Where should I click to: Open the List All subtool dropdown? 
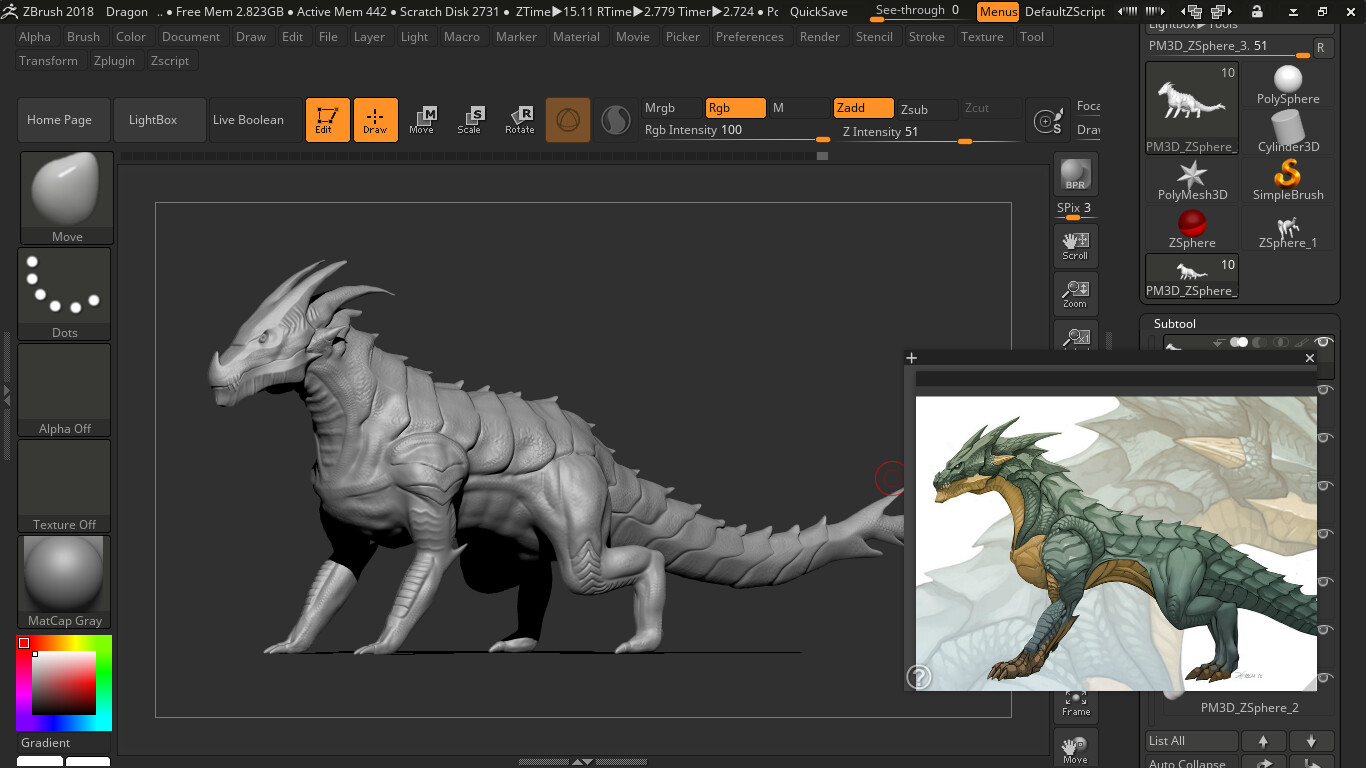pos(1190,740)
